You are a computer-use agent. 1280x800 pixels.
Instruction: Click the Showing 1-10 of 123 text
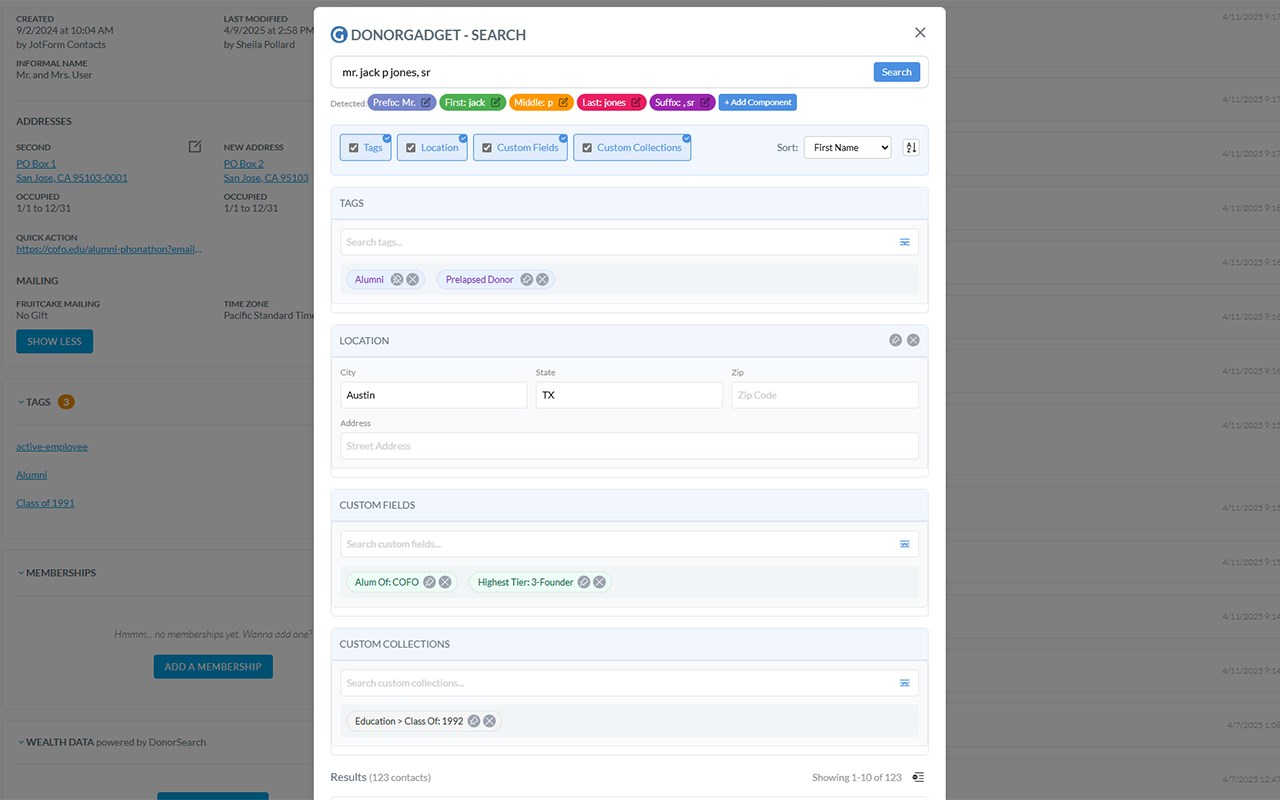click(857, 777)
